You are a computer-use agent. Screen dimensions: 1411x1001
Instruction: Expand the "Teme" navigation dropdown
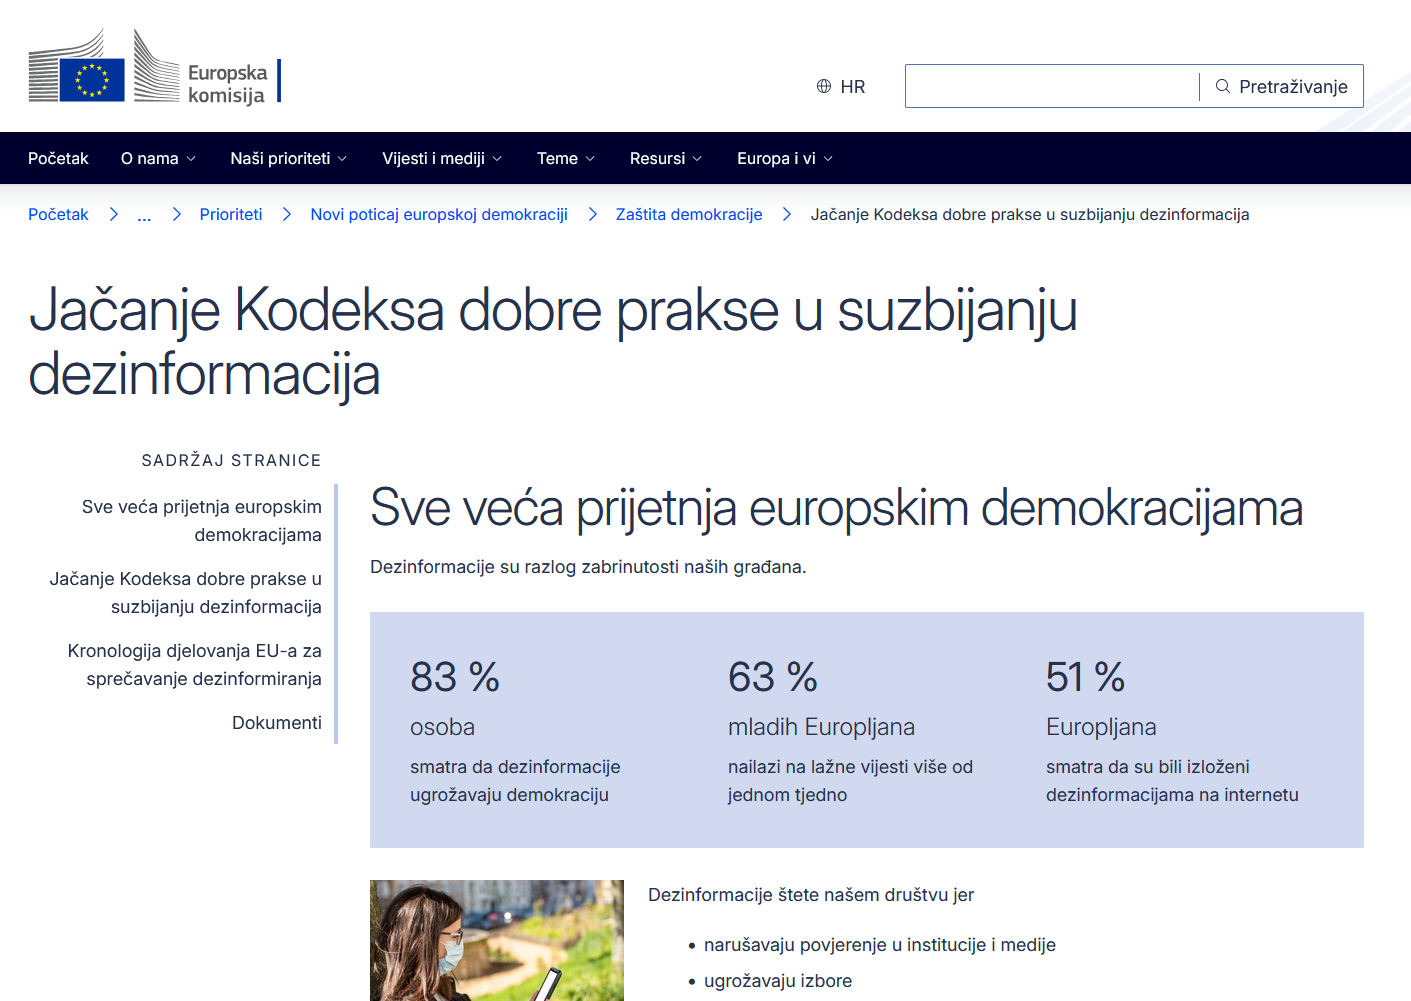pos(565,158)
